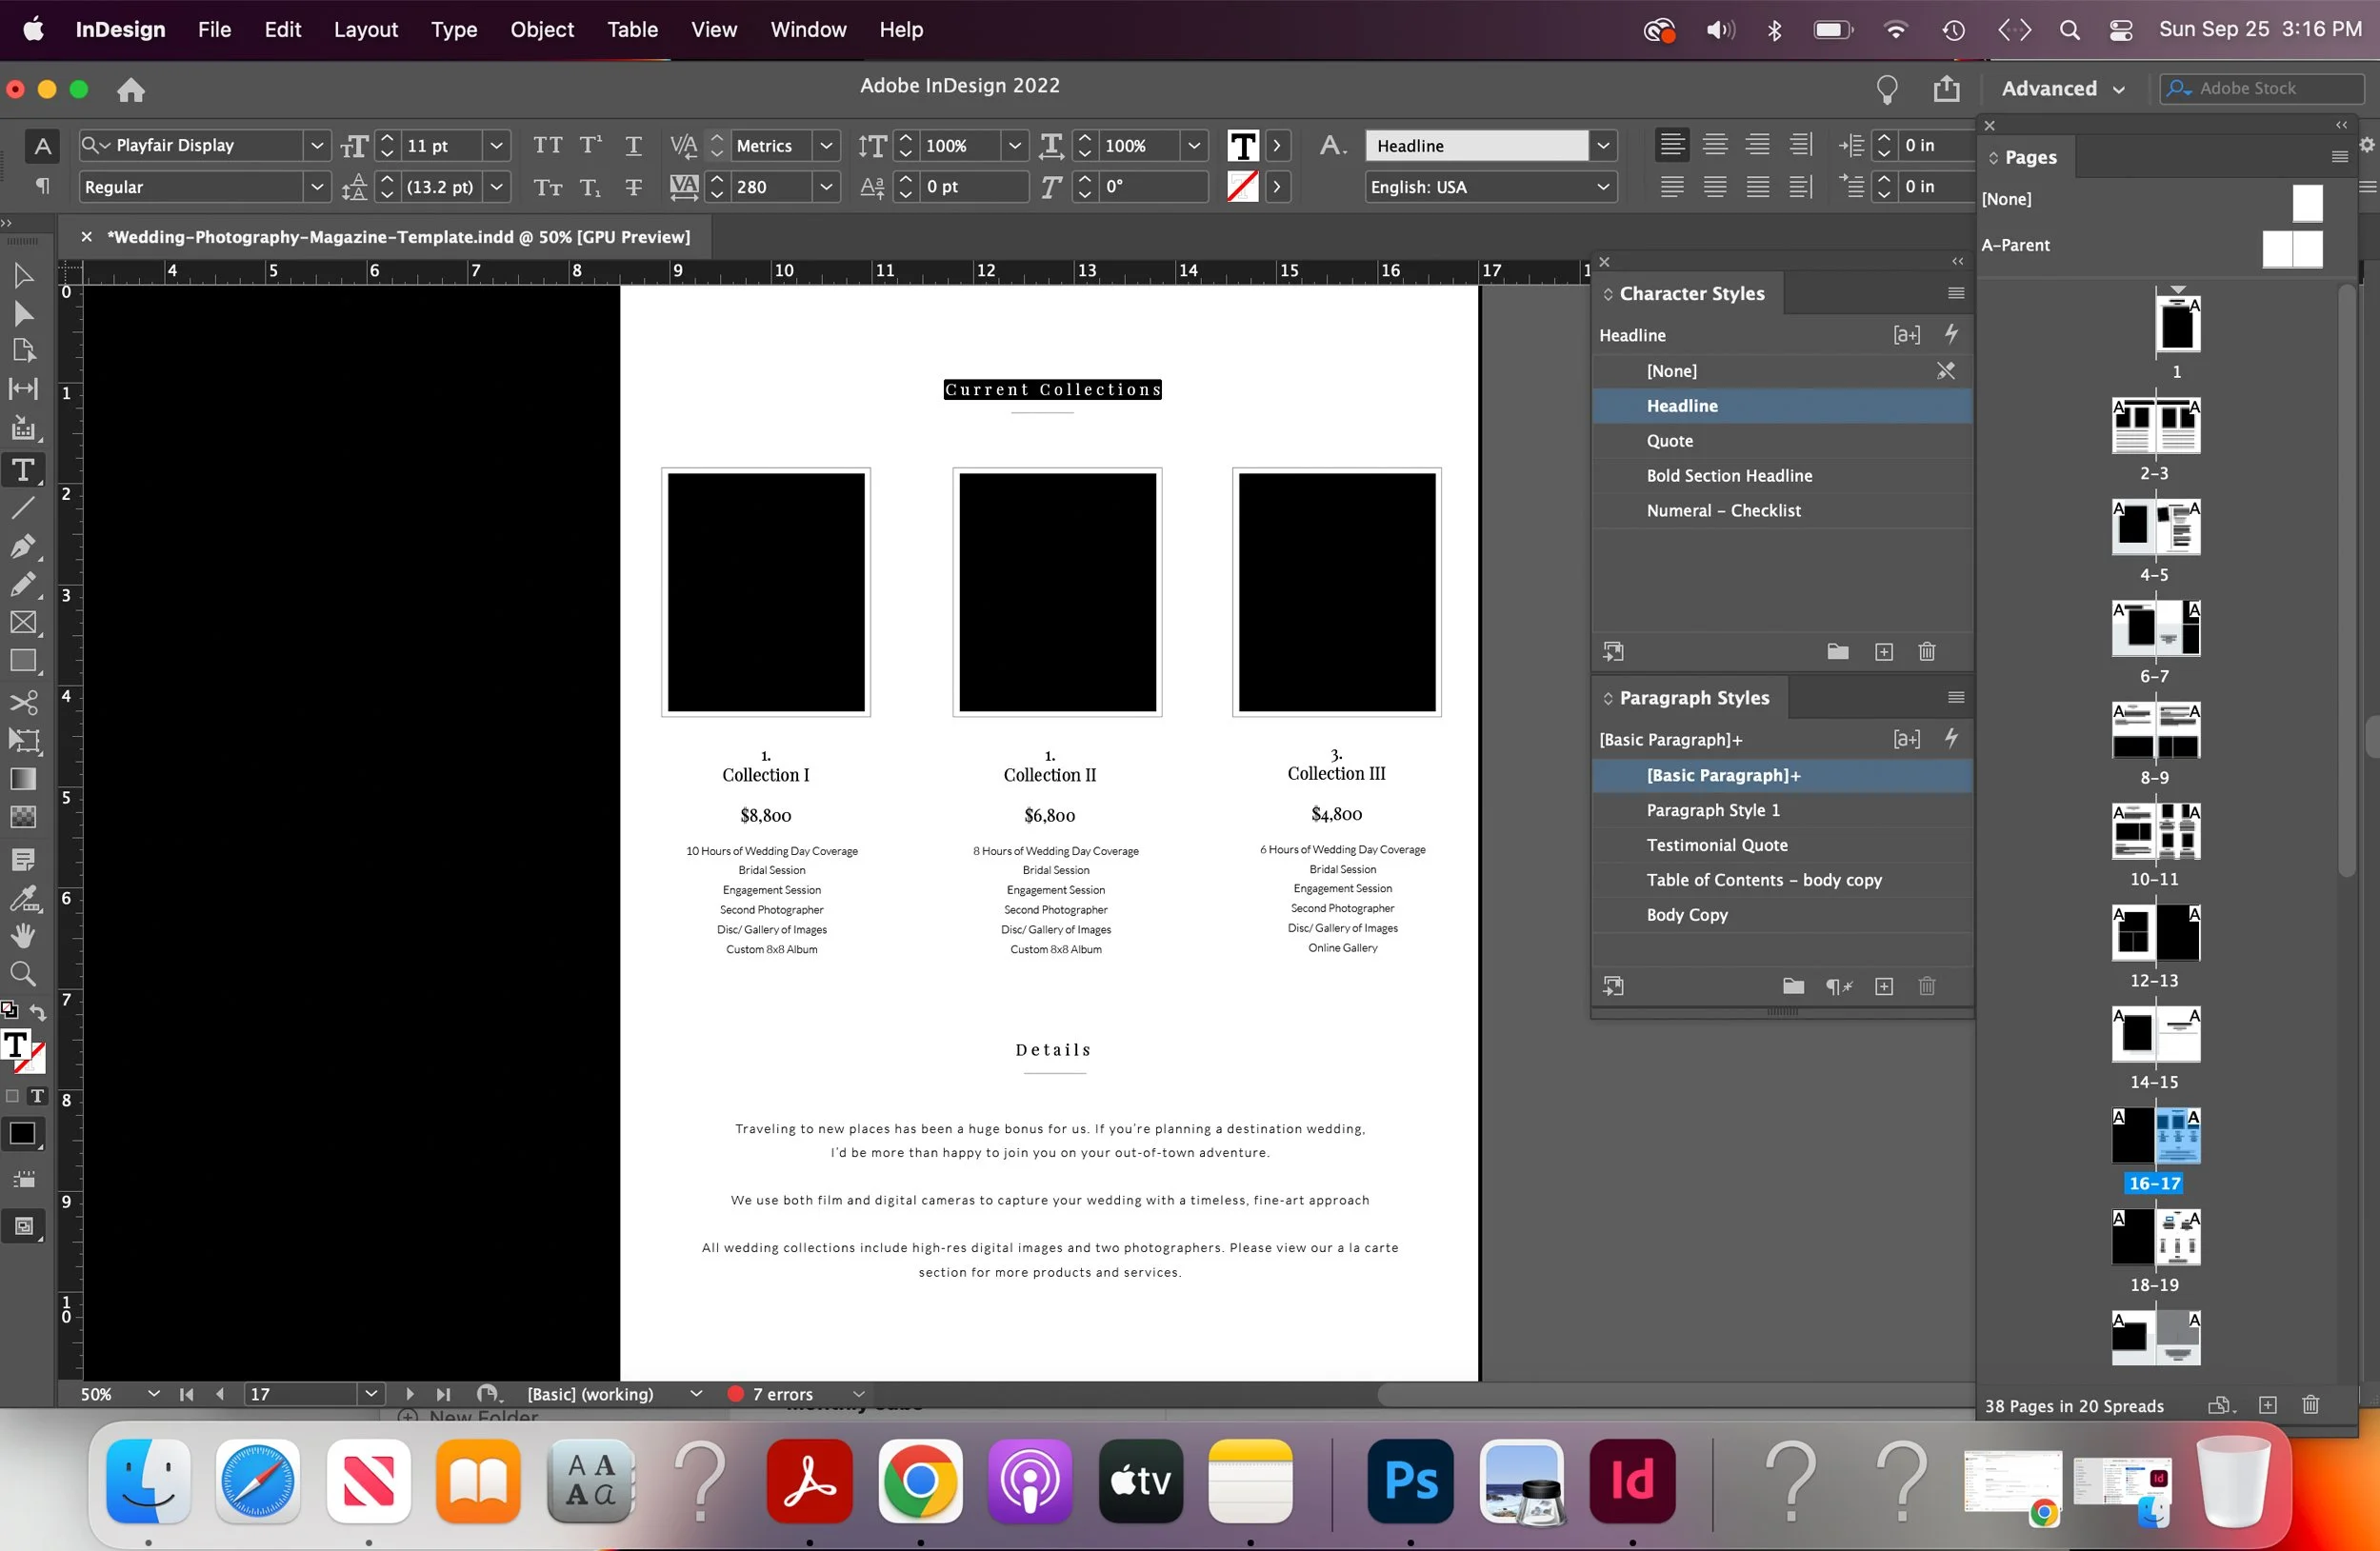Open the 50% zoom level dropdown
The height and width of the screenshot is (1551, 2380).
click(153, 1393)
